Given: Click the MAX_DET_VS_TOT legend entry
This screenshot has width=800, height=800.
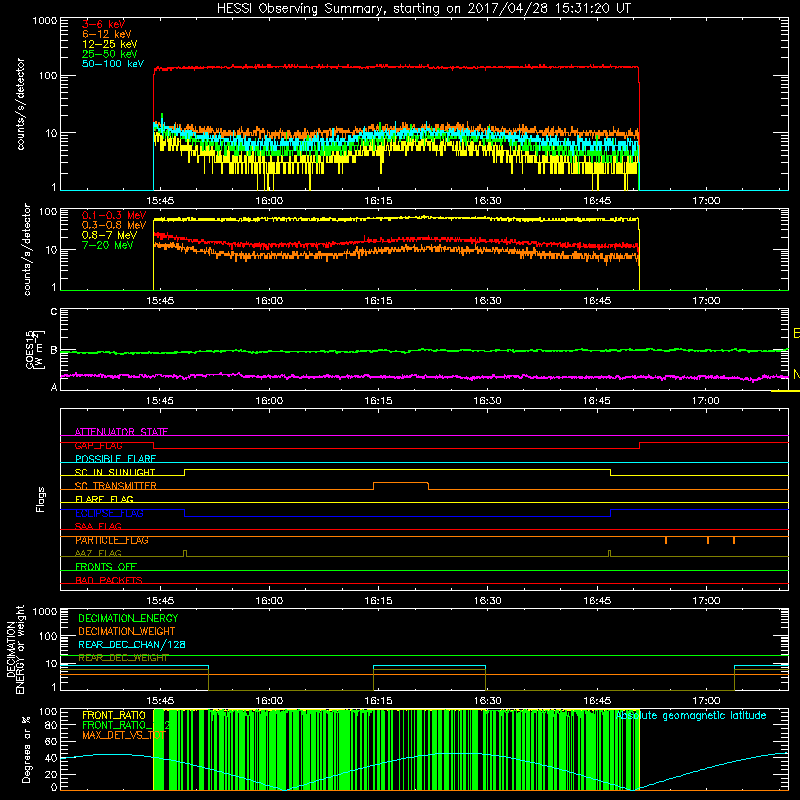Looking at the screenshot, I should (124, 735).
